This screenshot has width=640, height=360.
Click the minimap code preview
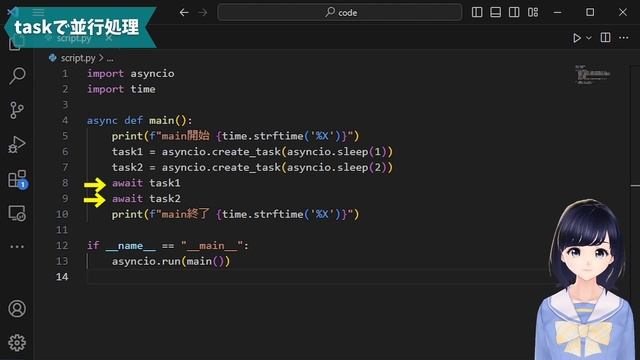coord(592,74)
